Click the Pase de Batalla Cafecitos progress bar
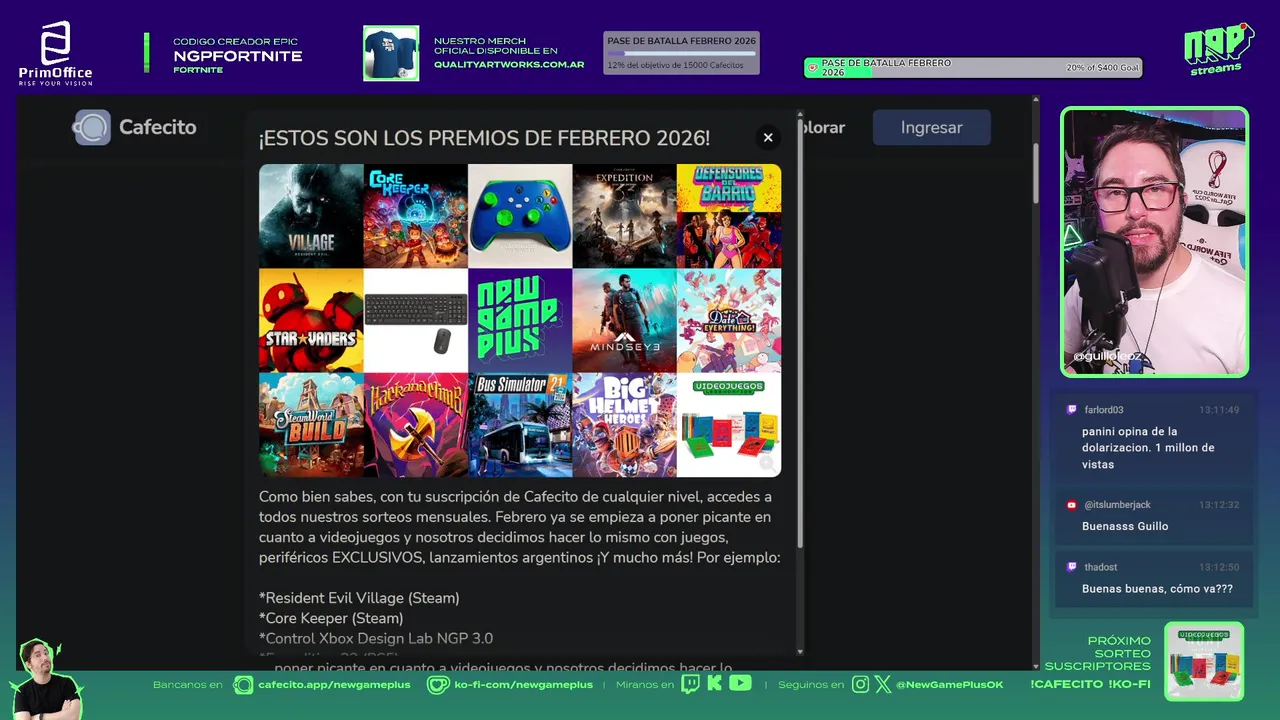The height and width of the screenshot is (720, 1280). (x=681, y=53)
